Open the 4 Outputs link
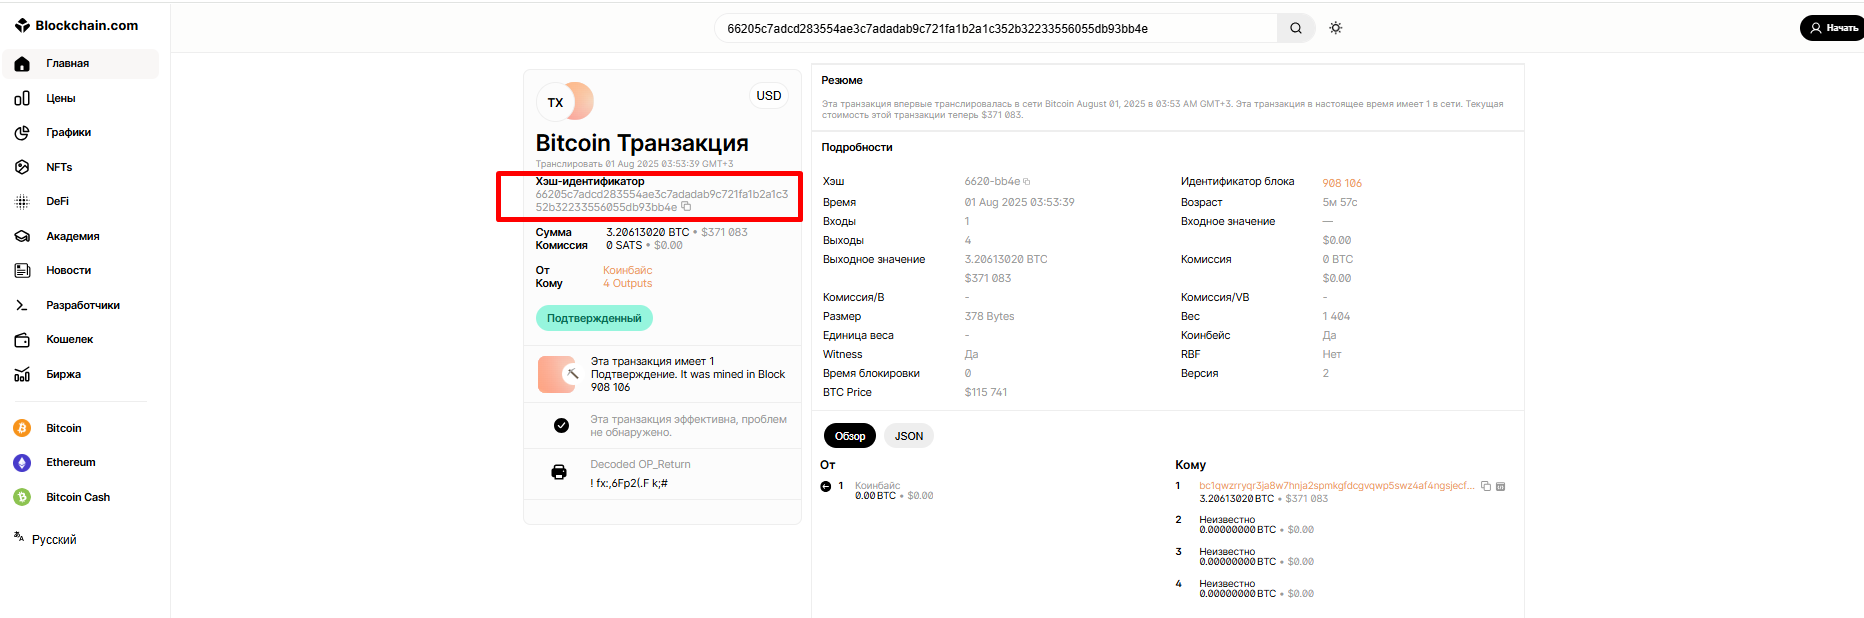Screen dimensions: 1864x618 (x=627, y=284)
